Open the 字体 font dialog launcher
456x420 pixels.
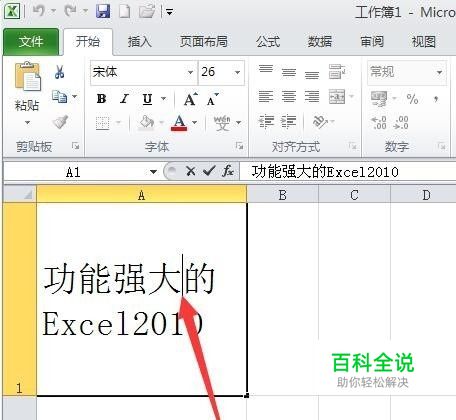239,146
